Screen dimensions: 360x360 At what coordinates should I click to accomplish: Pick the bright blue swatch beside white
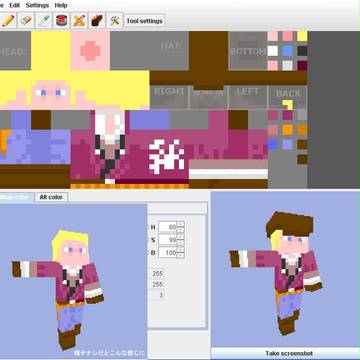pos(287,51)
